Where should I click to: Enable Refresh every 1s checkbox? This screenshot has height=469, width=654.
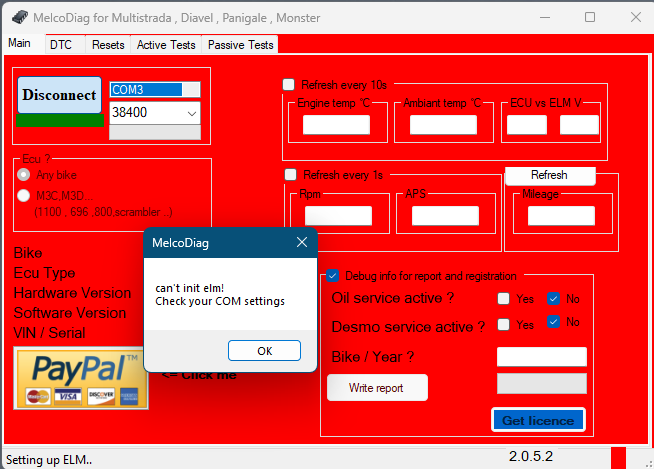click(x=290, y=174)
